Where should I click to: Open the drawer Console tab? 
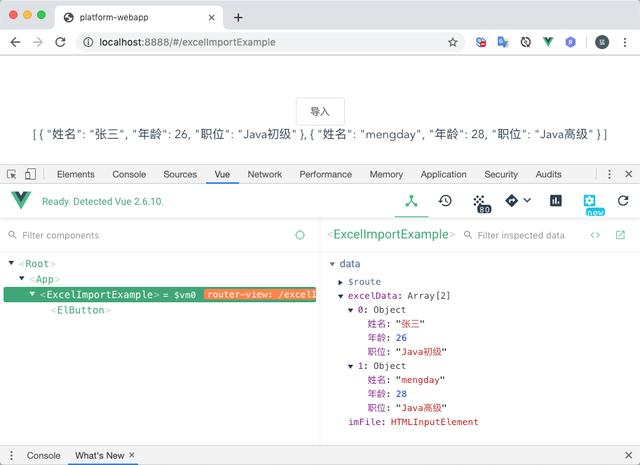[x=43, y=455]
